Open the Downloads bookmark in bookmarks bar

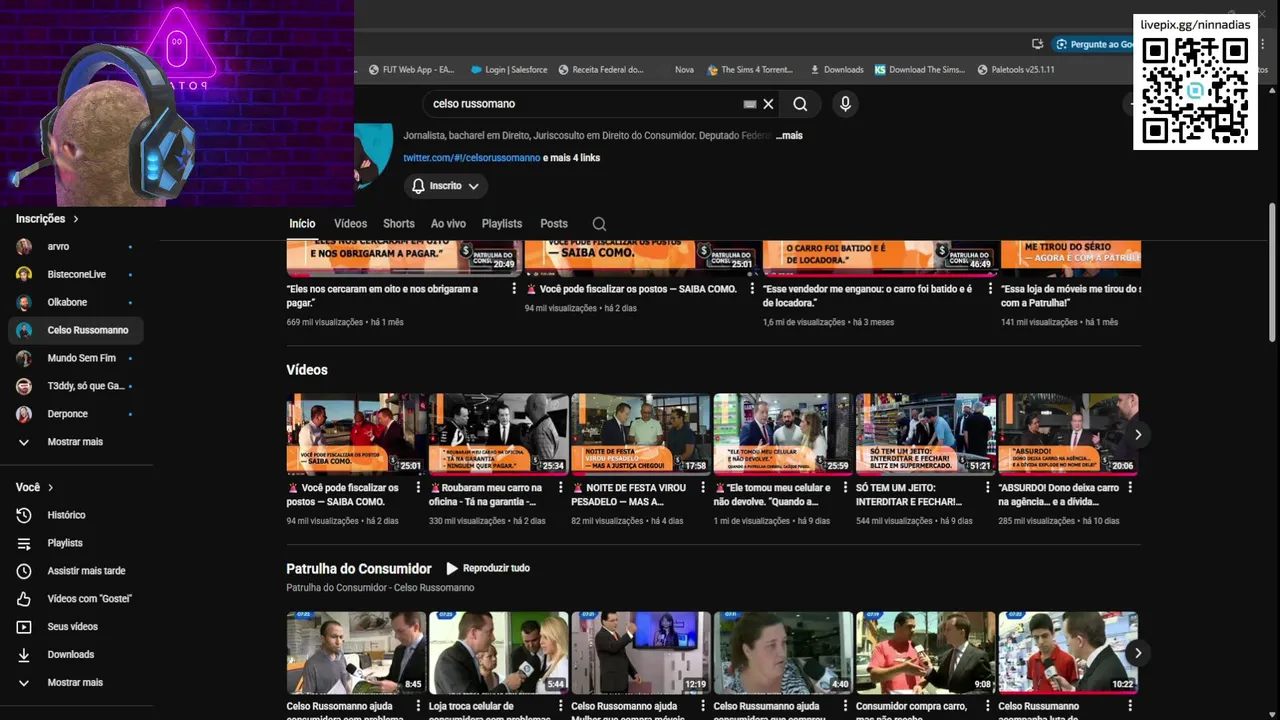[x=836, y=70]
